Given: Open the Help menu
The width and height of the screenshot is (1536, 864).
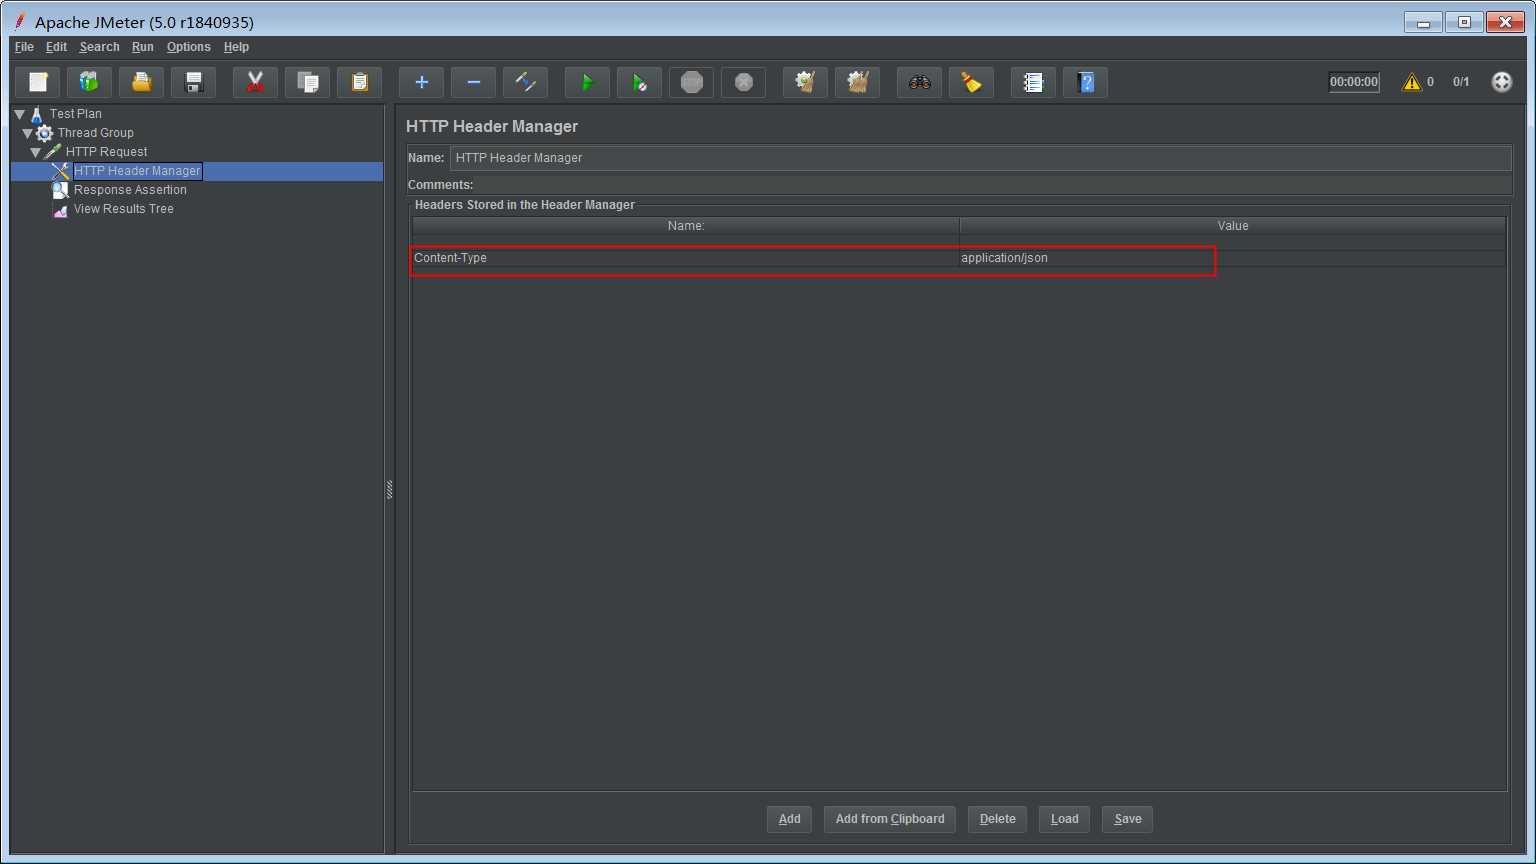Looking at the screenshot, I should pos(236,47).
